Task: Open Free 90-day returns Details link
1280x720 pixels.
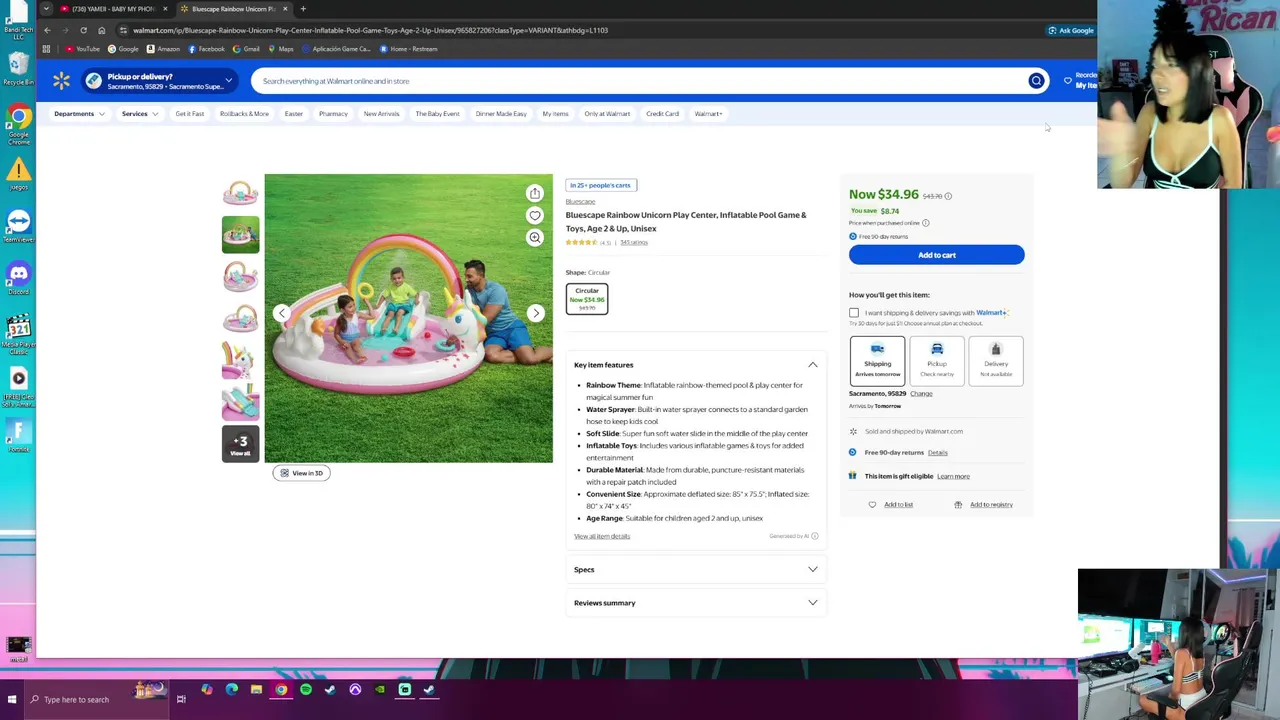Action: tap(937, 453)
